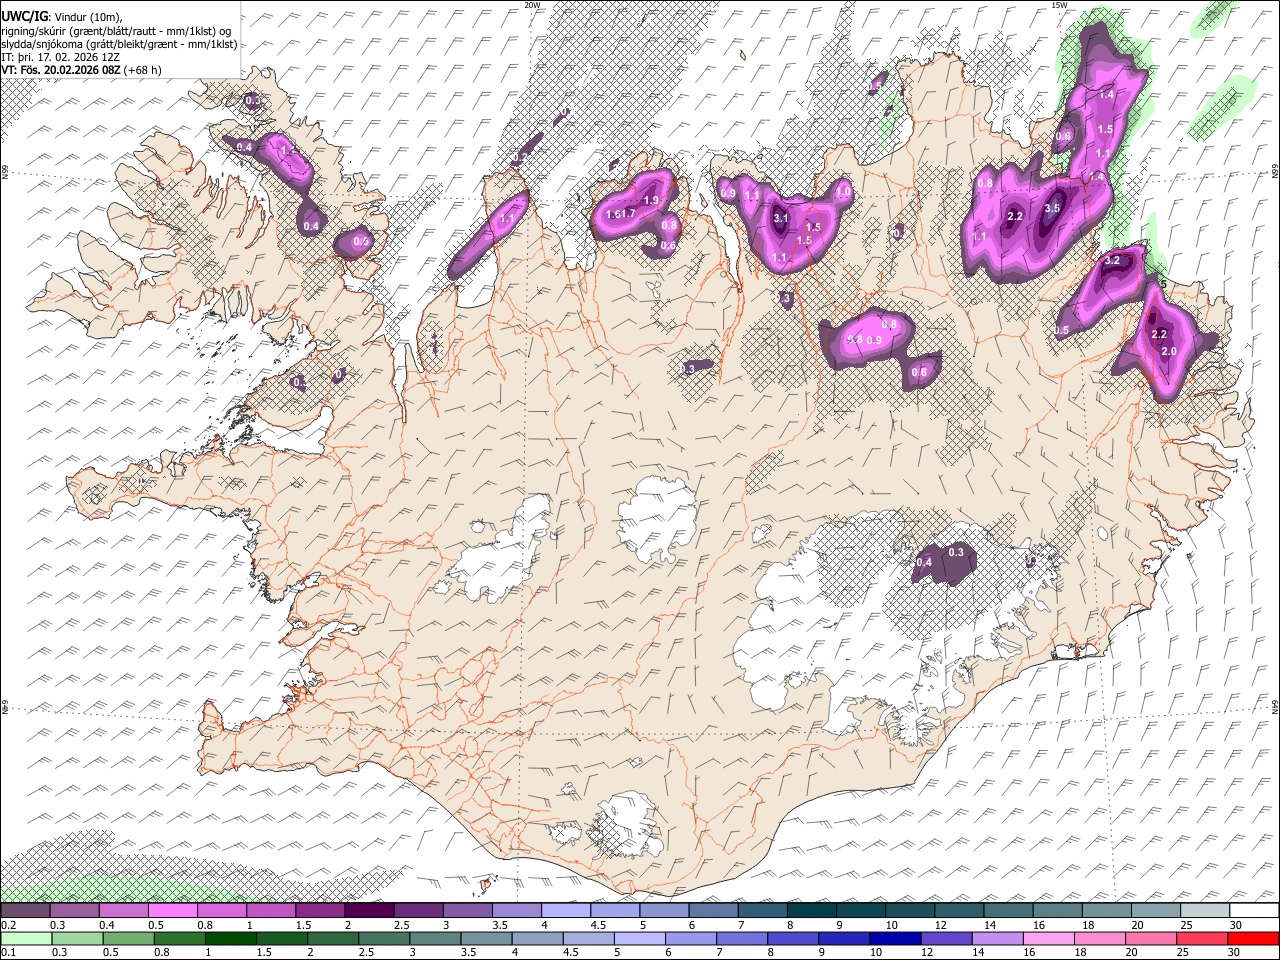Screen dimensions: 1280x960
Task: Select the slydda/snjókoma legend description line
Action: 119,44
